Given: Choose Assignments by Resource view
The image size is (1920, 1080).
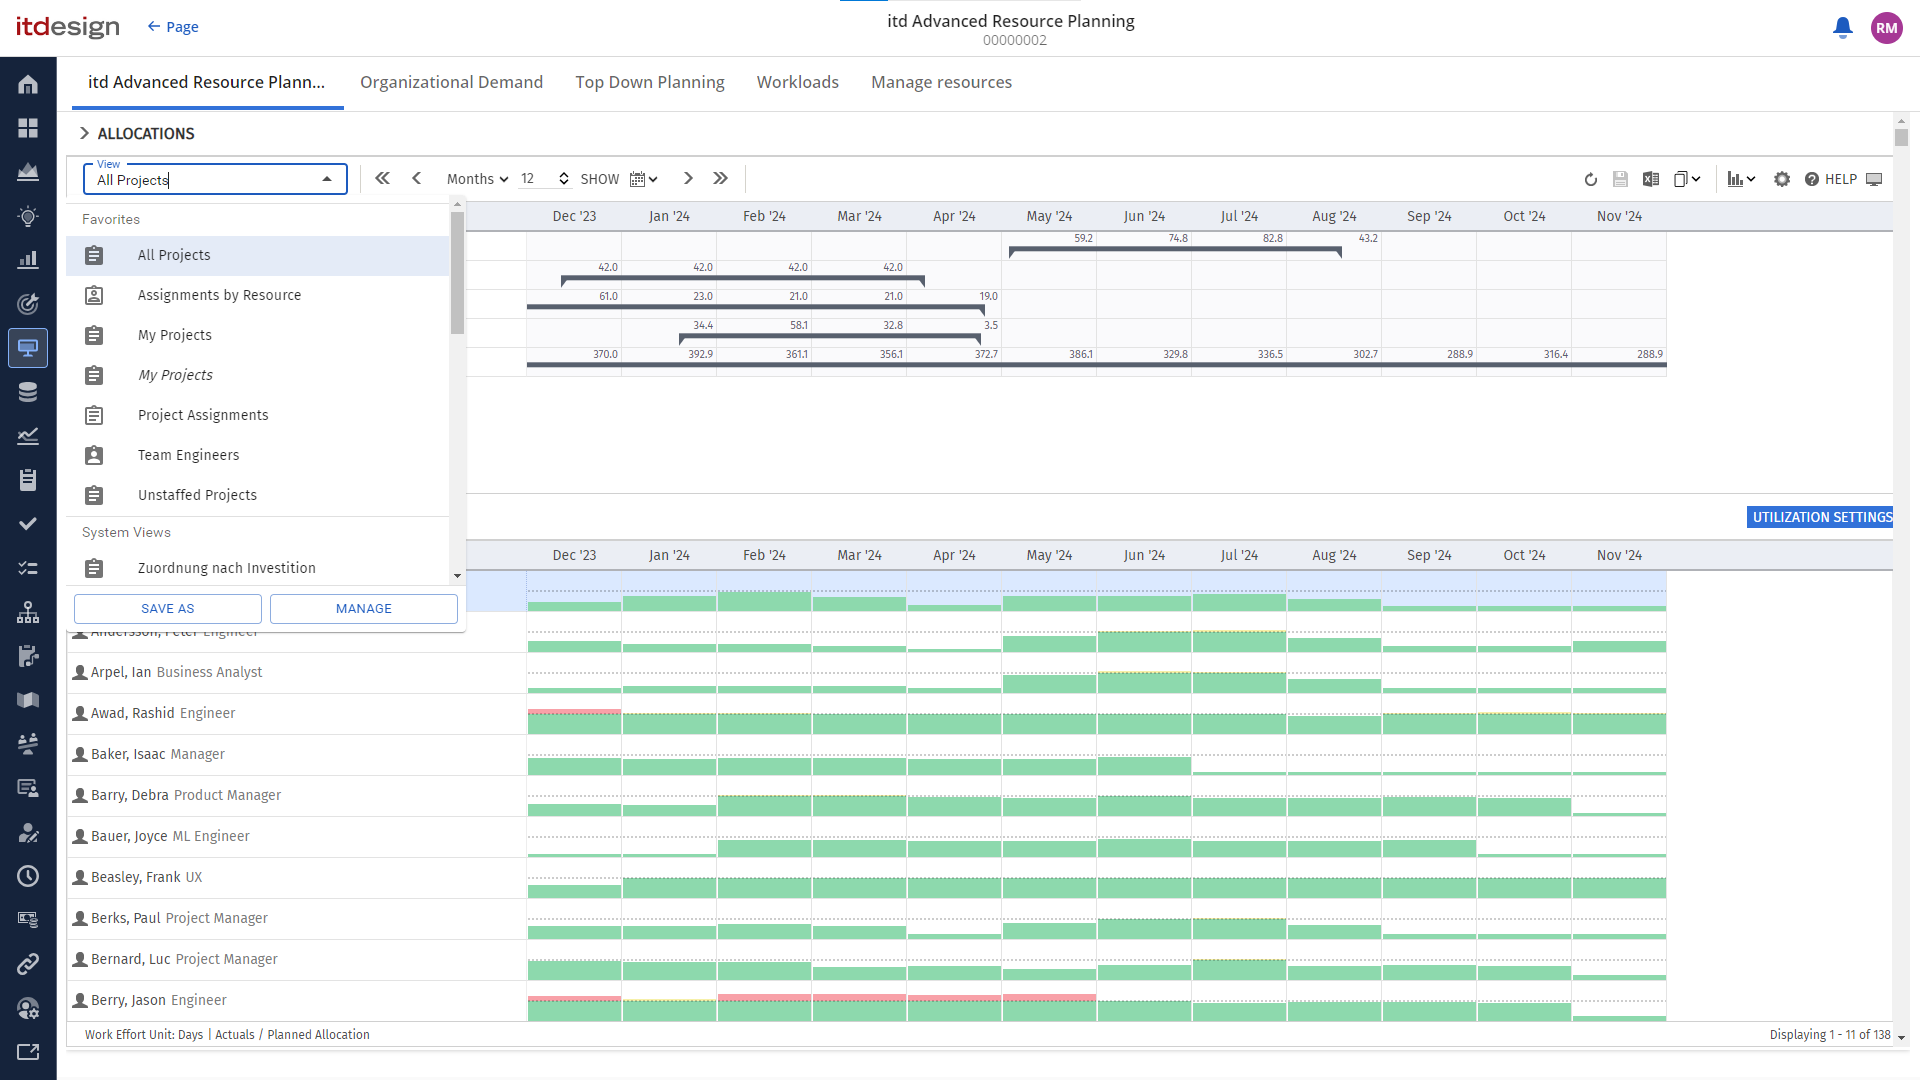Looking at the screenshot, I should coord(258,295).
